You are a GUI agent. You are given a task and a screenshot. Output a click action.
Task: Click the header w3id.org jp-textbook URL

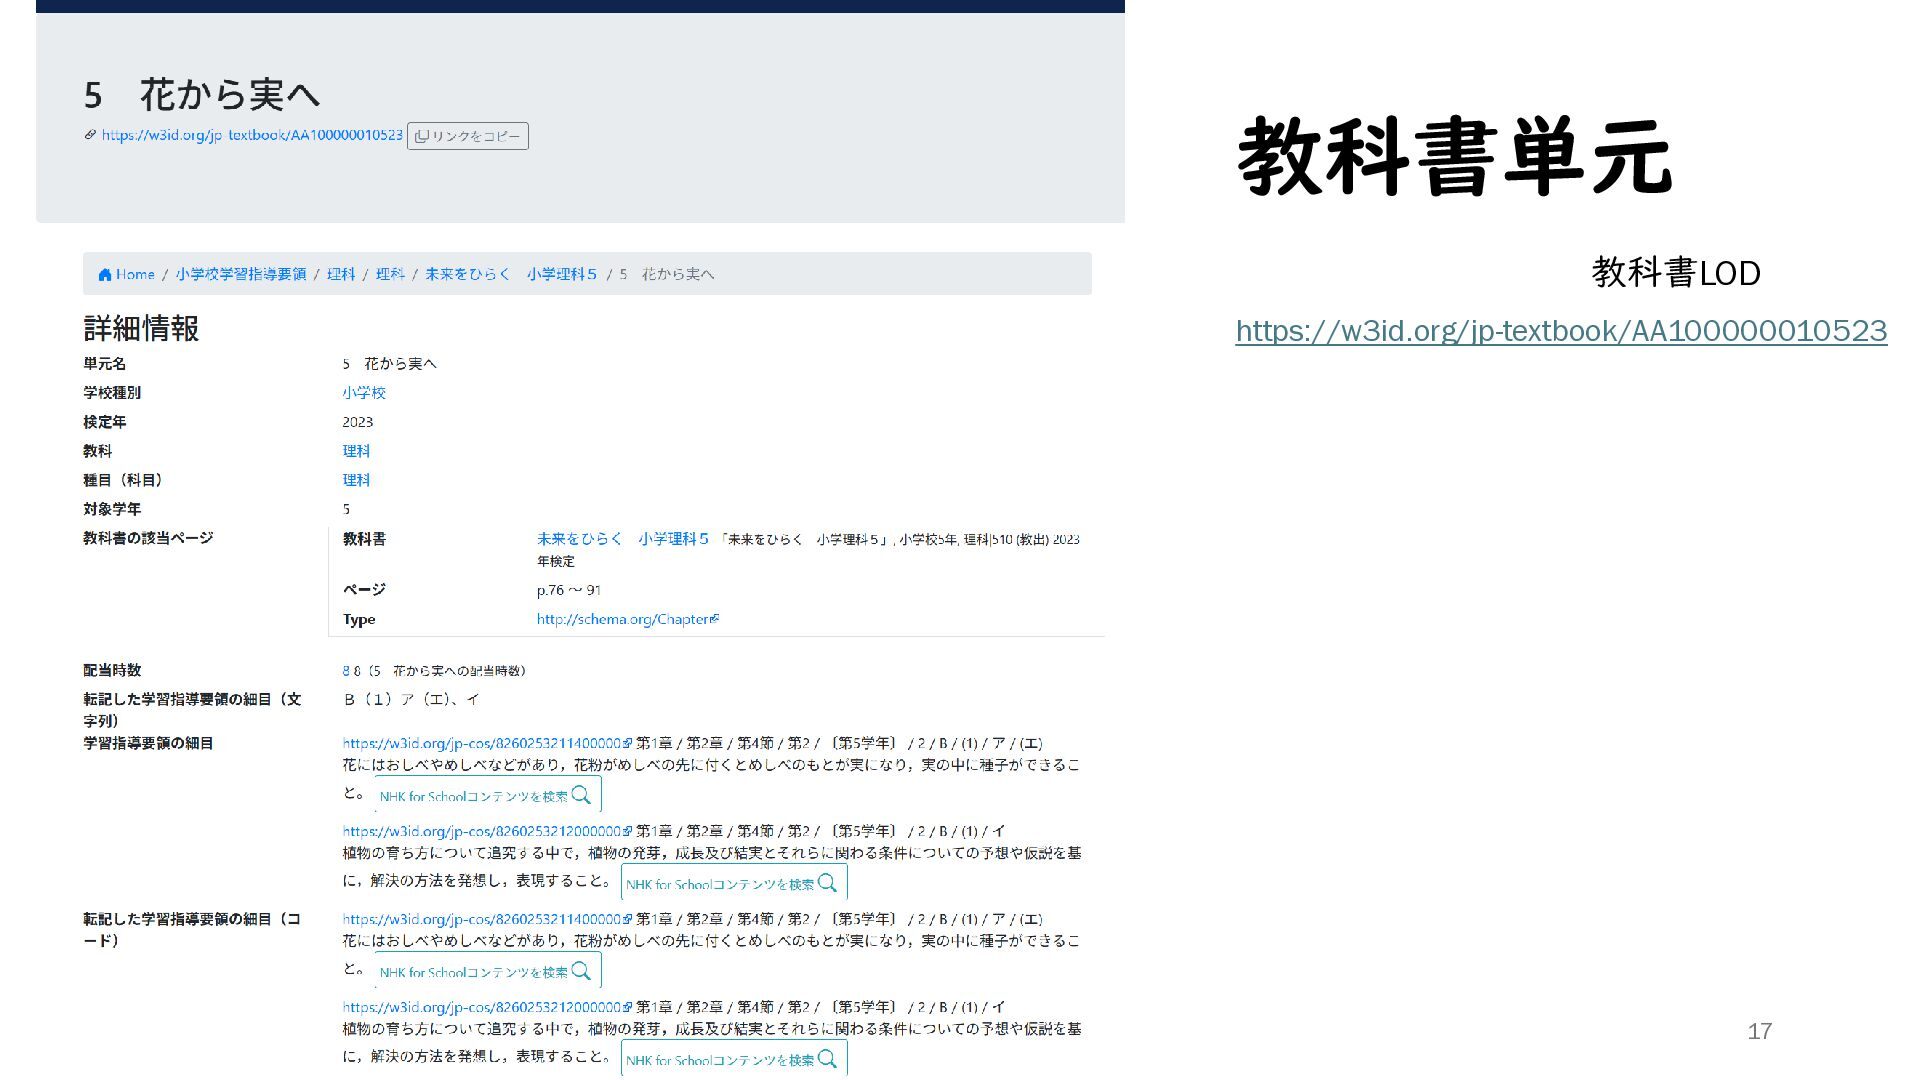click(x=252, y=135)
